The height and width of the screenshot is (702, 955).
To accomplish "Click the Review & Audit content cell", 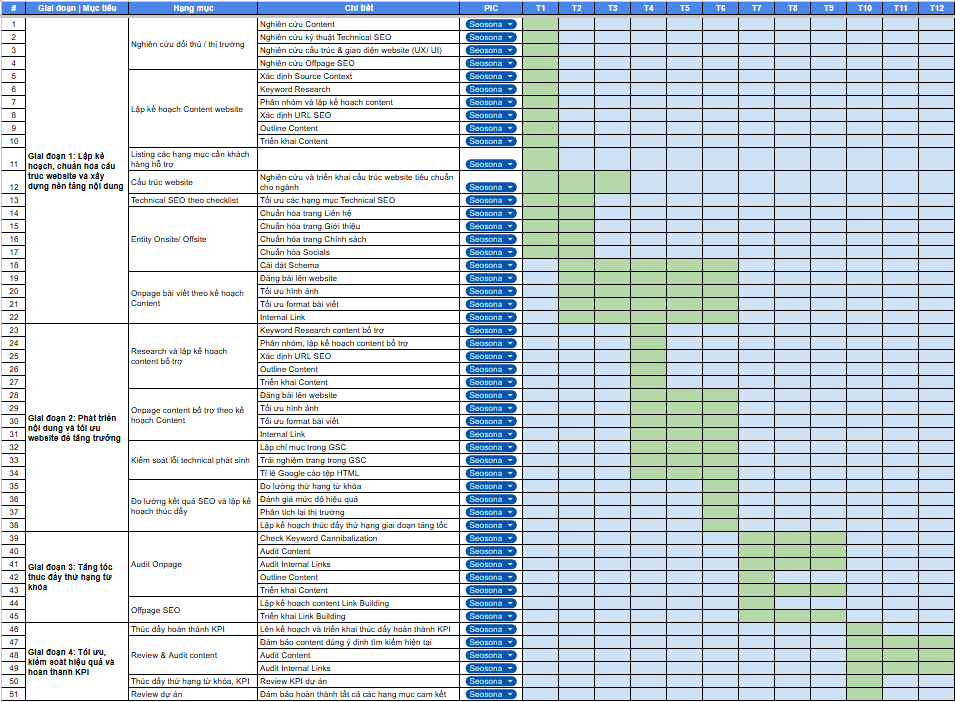I will 193,655.
